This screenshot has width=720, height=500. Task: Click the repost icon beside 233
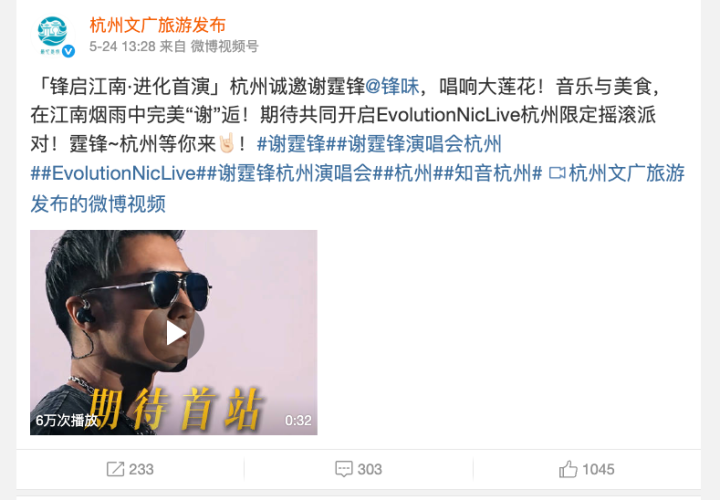(x=115, y=469)
